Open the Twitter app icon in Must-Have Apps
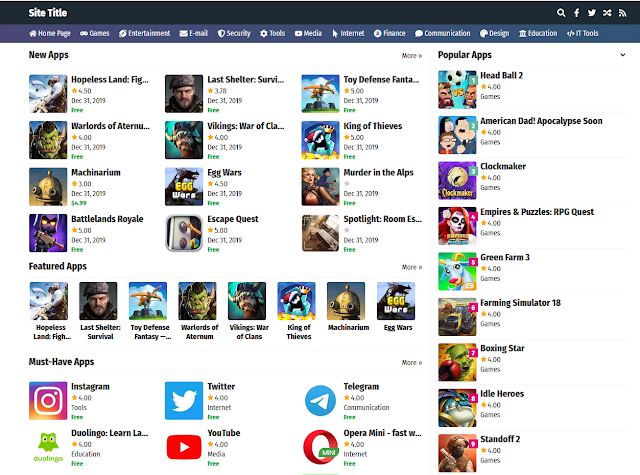This screenshot has width=640, height=475. click(x=184, y=401)
